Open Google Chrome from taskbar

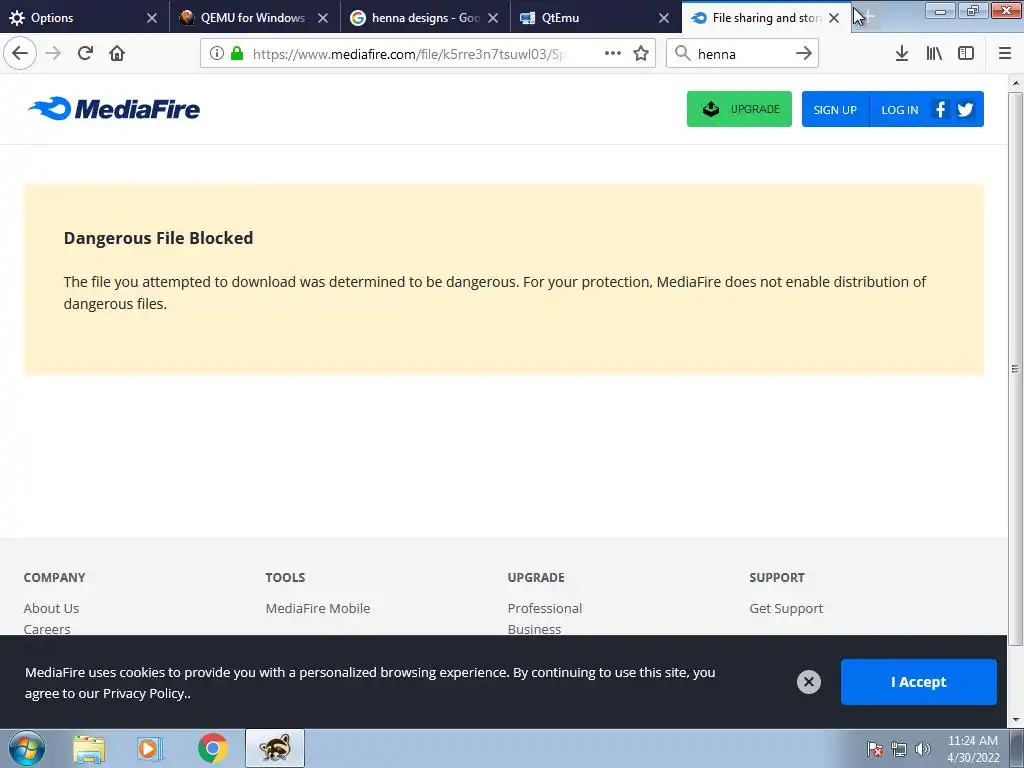[x=212, y=748]
